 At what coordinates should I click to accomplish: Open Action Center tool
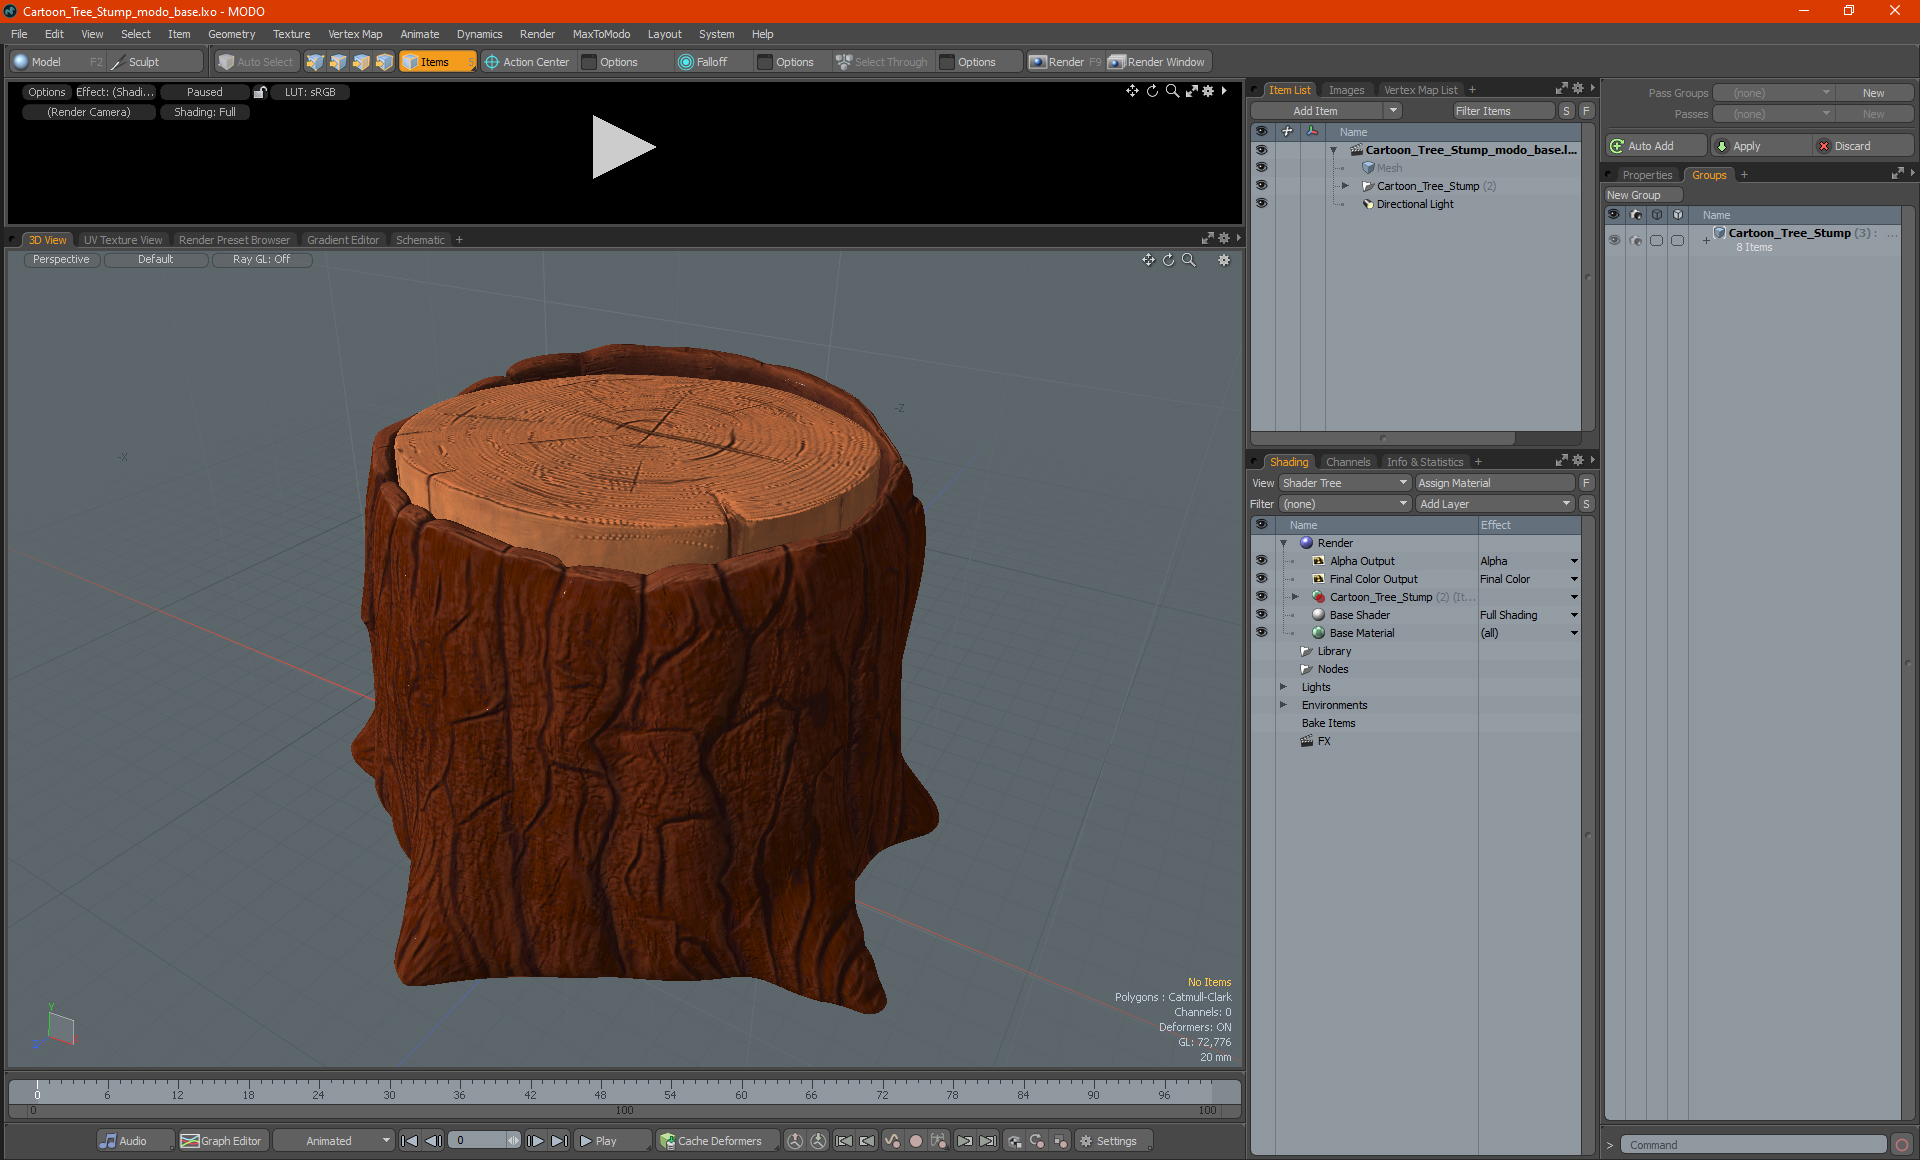tap(527, 62)
